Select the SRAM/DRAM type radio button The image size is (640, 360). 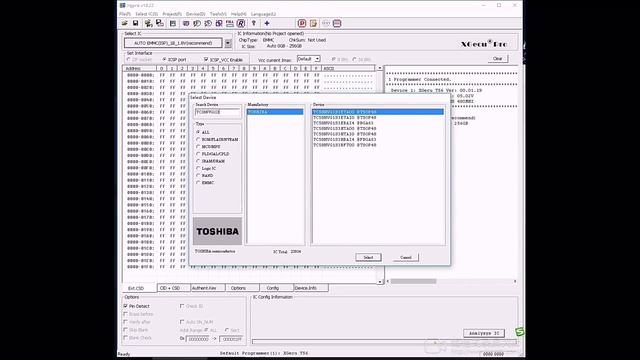pyautogui.click(x=198, y=161)
